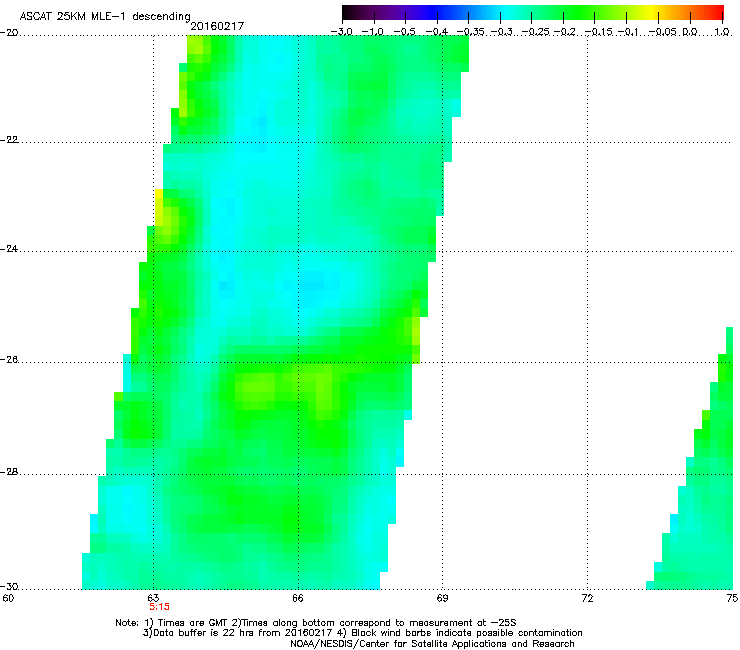Screen dimensions: 740x650
Task: Click the longitude axis label 72
Action: tap(587, 598)
